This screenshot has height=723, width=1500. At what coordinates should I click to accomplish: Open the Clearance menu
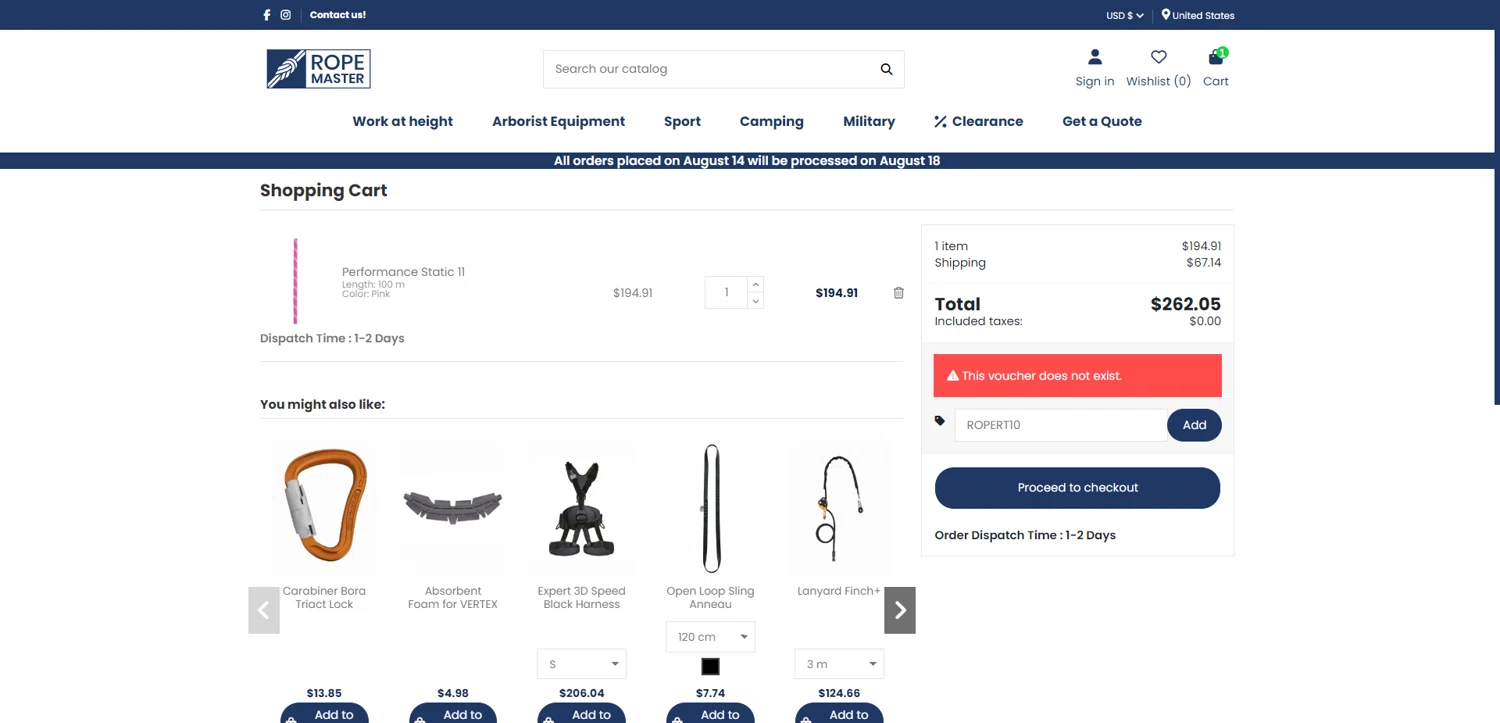point(978,121)
